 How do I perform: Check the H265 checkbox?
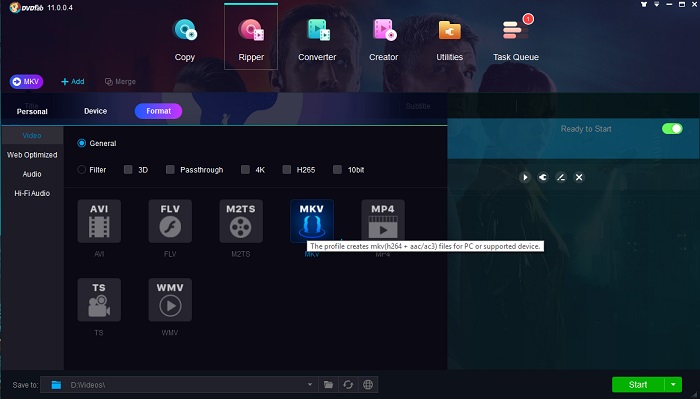[x=287, y=170]
